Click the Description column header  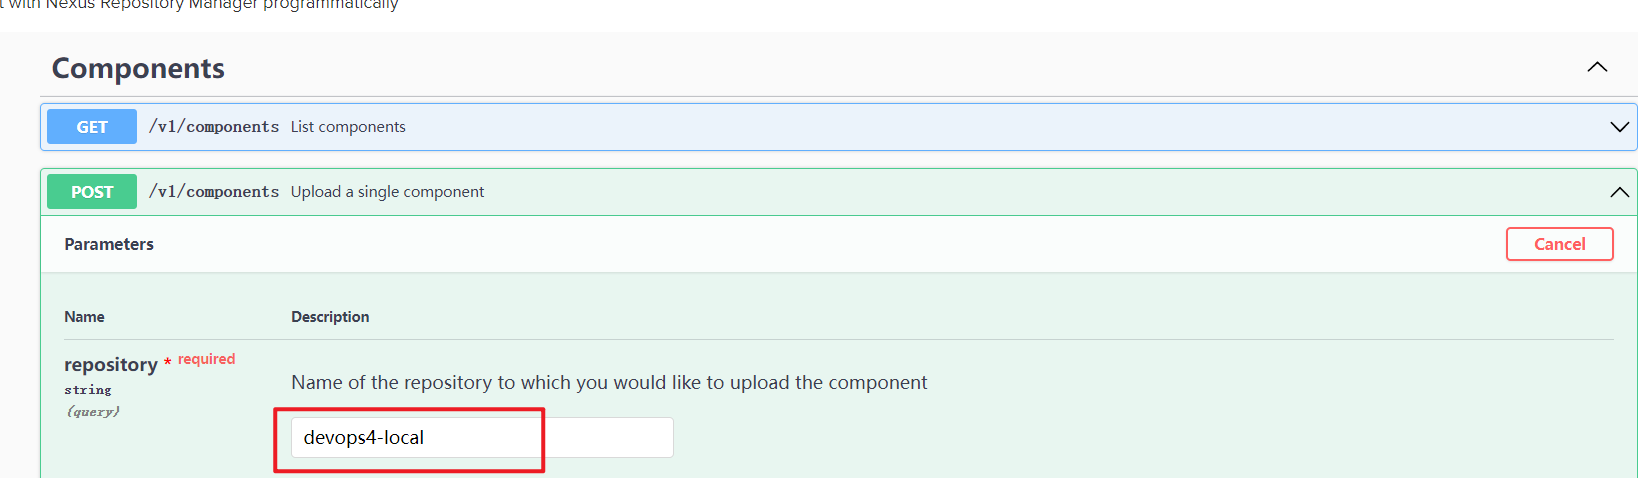click(330, 317)
